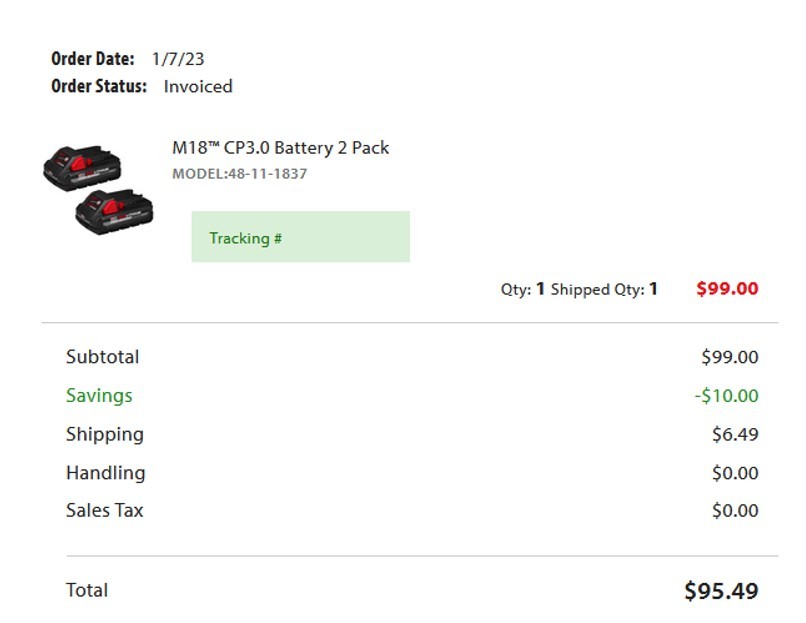
Task: Click the green Savings label
Action: [x=99, y=396]
